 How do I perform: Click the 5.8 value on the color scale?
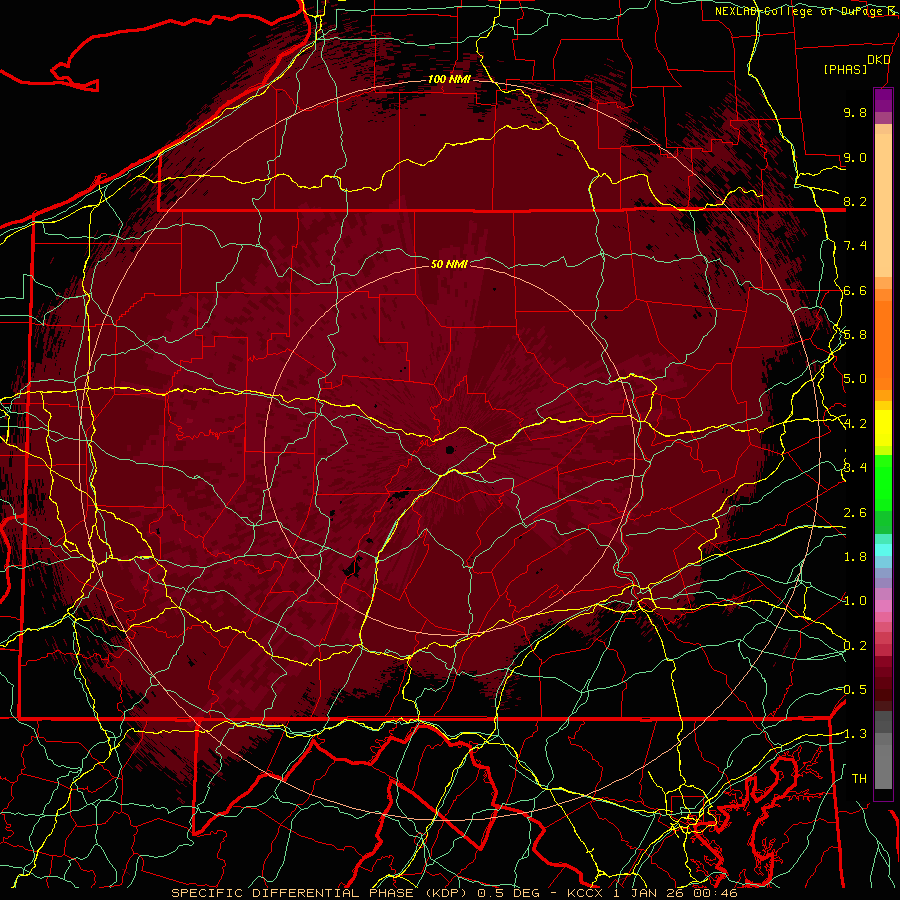point(855,335)
